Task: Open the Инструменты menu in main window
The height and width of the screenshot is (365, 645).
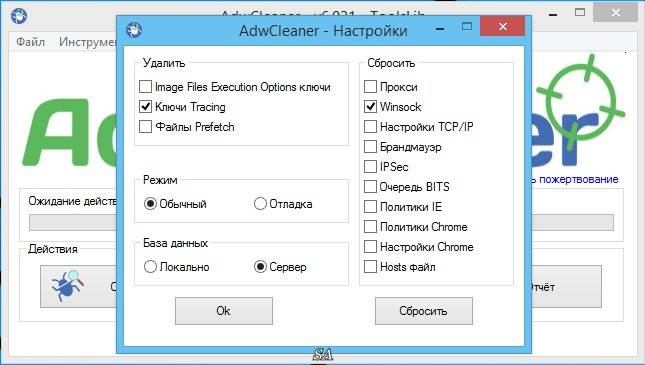Action: point(87,42)
